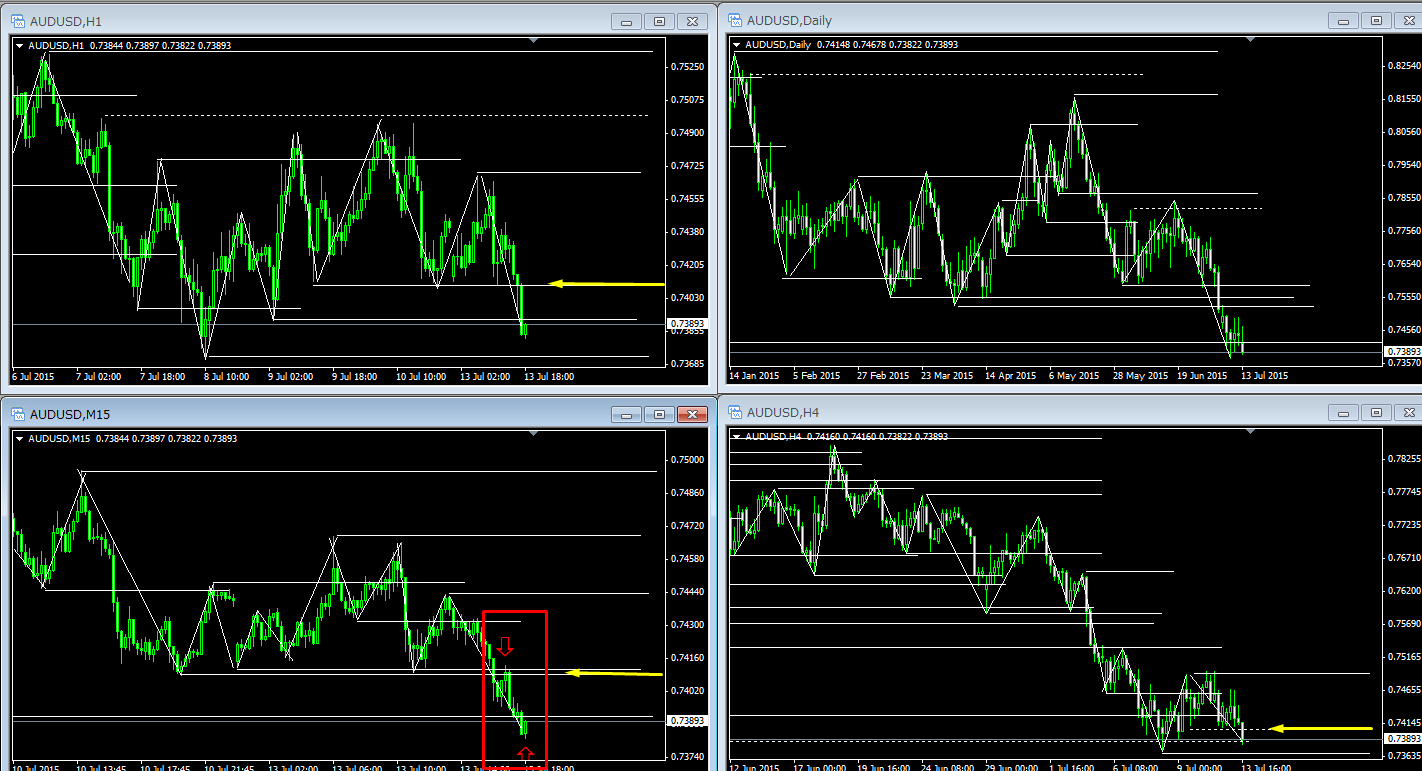The width and height of the screenshot is (1422, 771).
Task: Click the AUDUSD,M15 window title bar
Action: click(300, 414)
